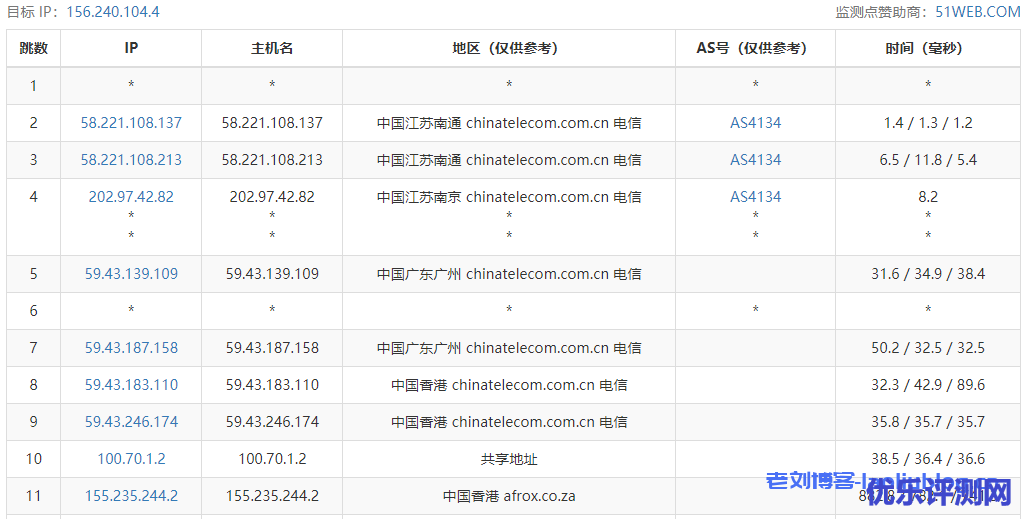Click the AS号（仅供参考） column header
Viewport: 1025px width, 519px height.
[x=755, y=48]
